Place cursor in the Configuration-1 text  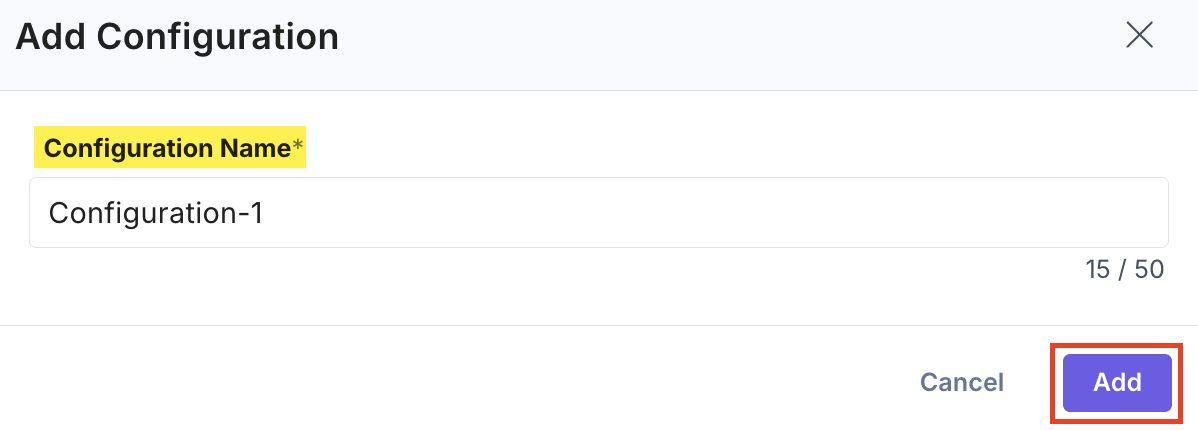coord(155,213)
